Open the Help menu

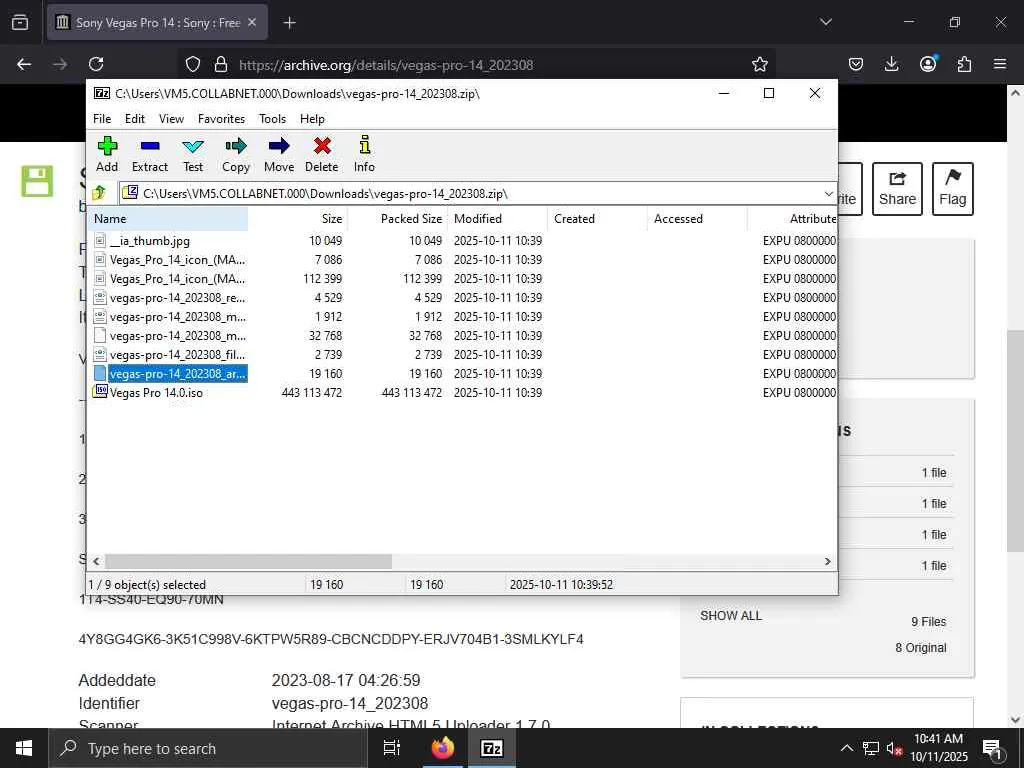click(312, 119)
